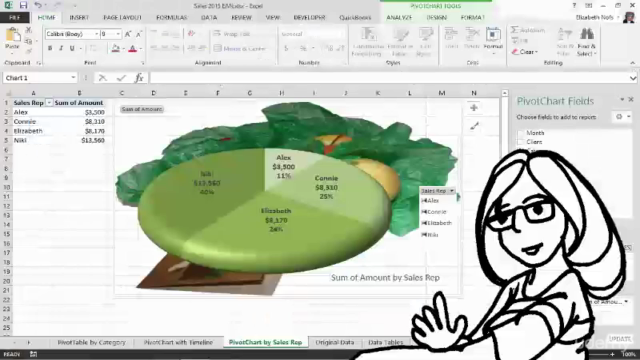Click the AutoSum sigma icon

coord(515,30)
